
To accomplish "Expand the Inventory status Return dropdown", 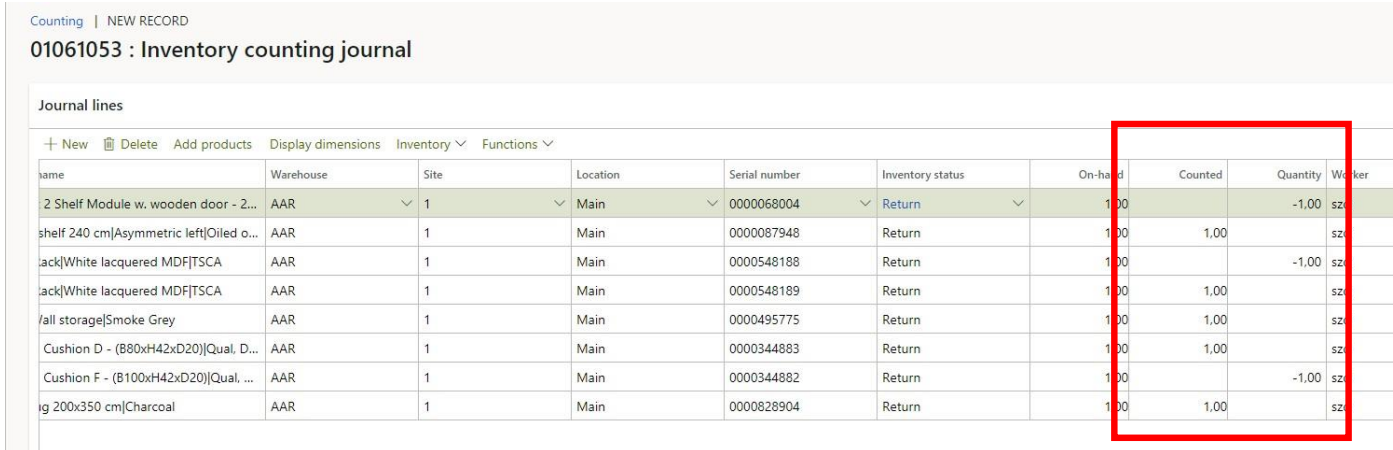I will (1018, 204).
